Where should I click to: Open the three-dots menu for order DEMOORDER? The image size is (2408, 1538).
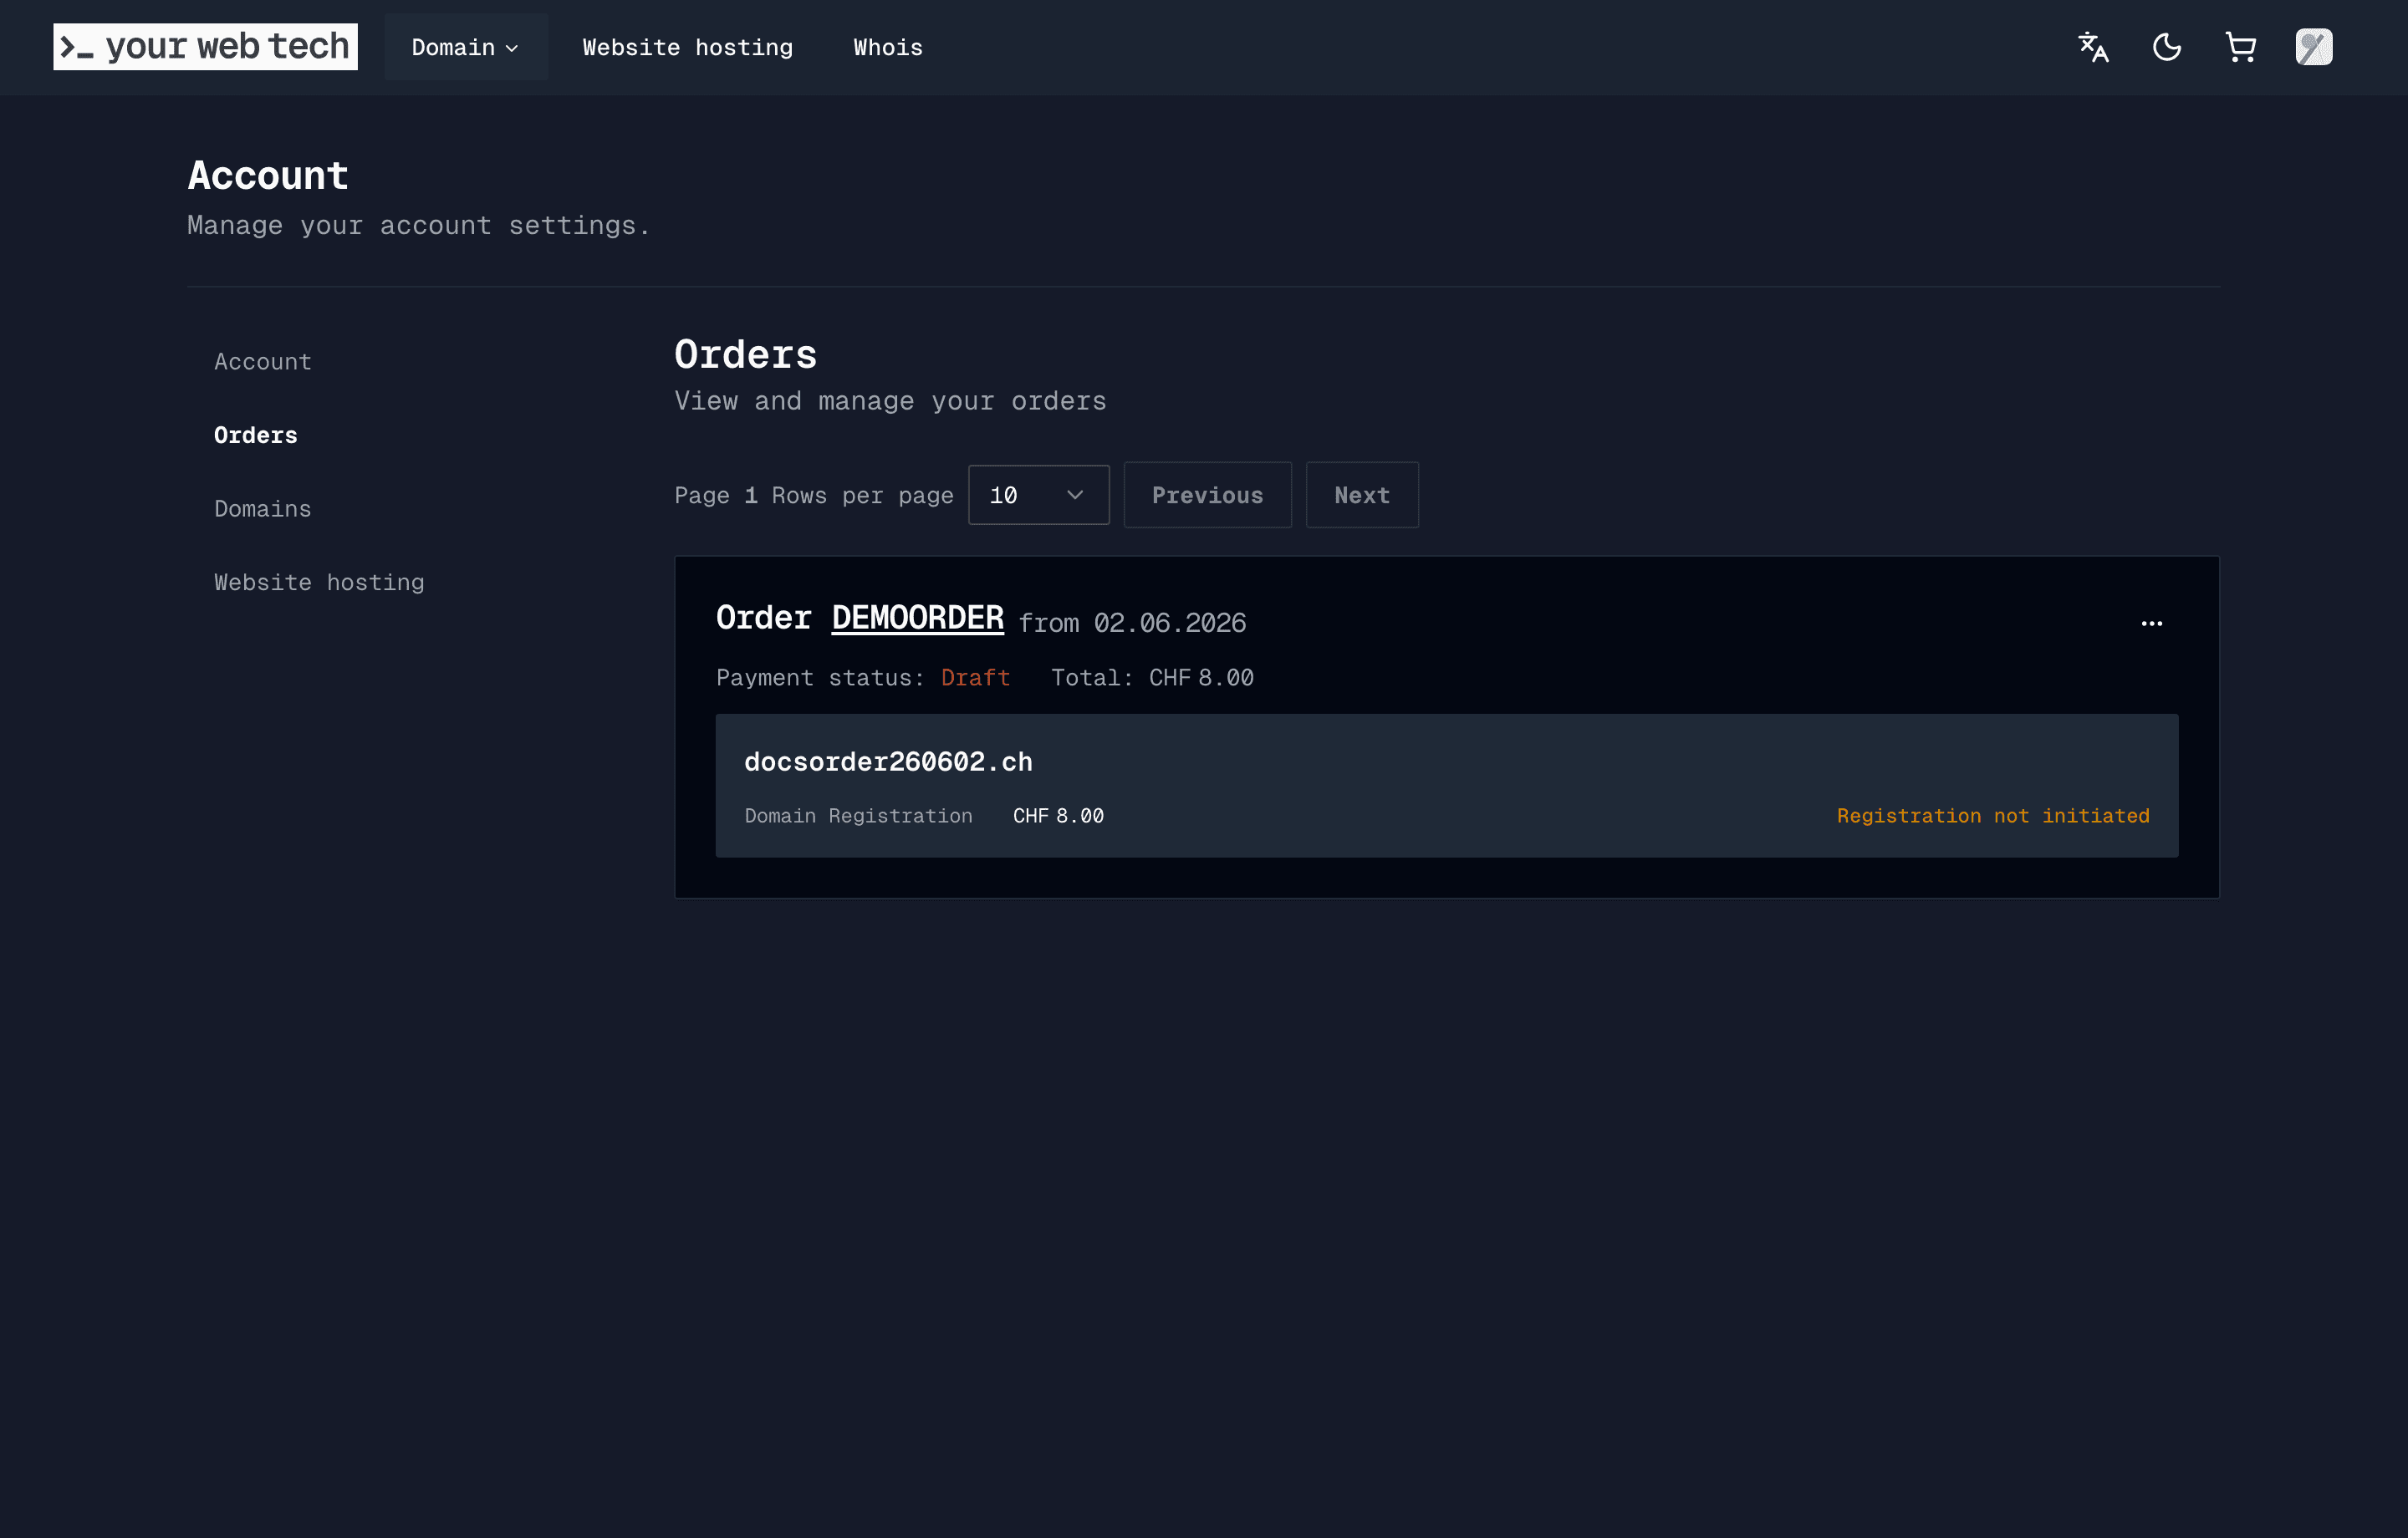pyautogui.click(x=2151, y=623)
